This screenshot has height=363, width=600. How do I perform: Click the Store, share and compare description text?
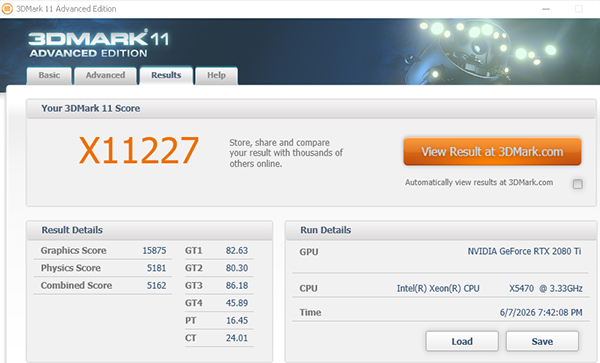click(286, 153)
